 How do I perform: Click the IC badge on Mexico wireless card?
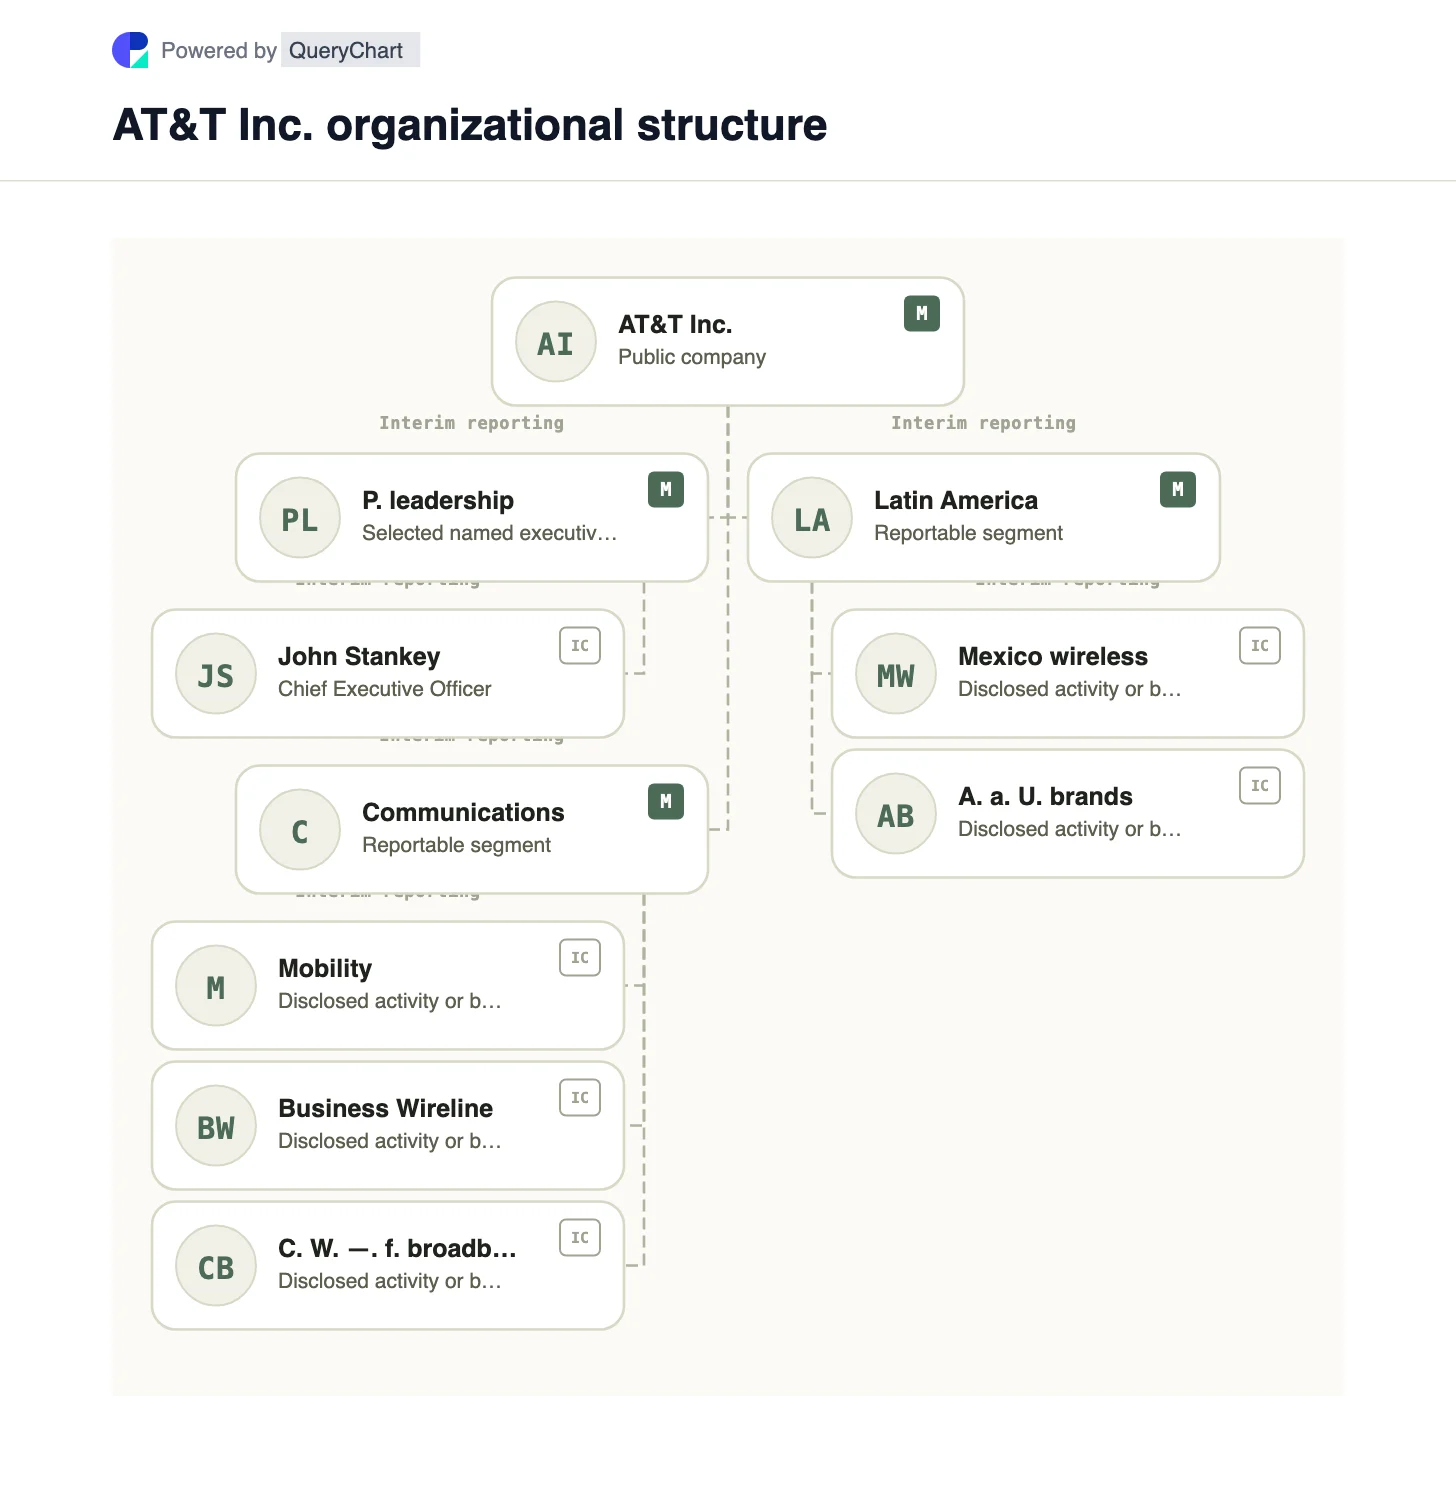click(1260, 646)
